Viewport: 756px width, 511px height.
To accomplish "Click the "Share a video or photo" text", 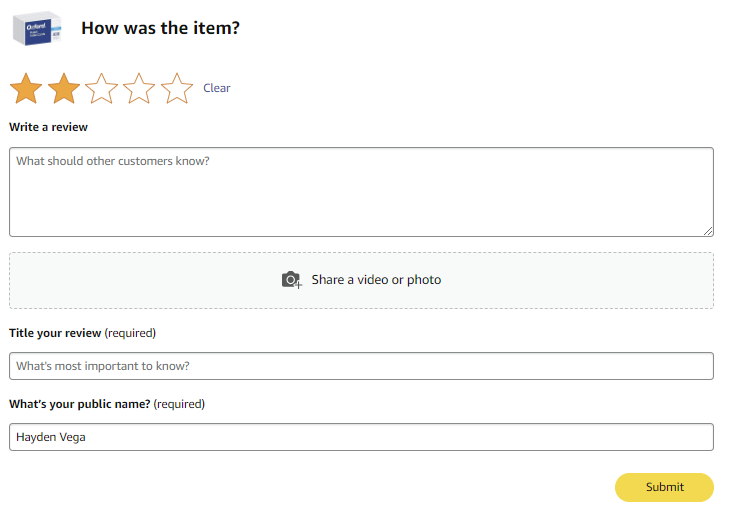I will [376, 280].
